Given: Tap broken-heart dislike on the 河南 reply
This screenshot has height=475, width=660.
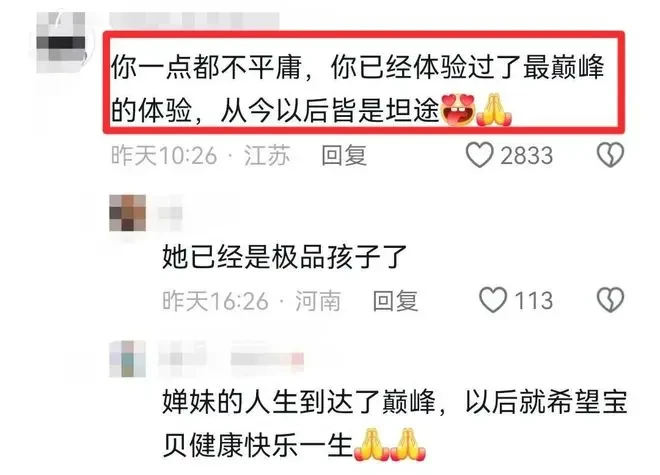Looking at the screenshot, I should point(610,300).
